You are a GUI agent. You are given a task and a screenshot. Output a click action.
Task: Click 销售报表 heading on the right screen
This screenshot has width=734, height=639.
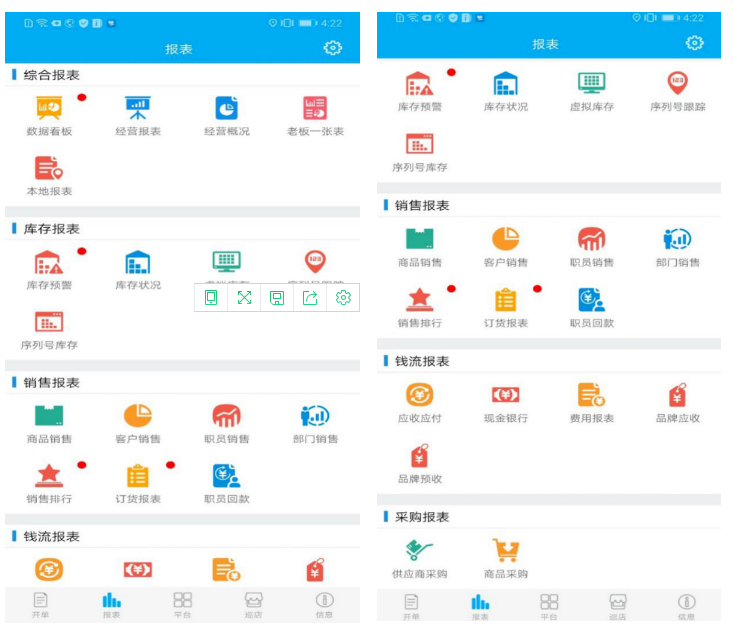click(422, 206)
